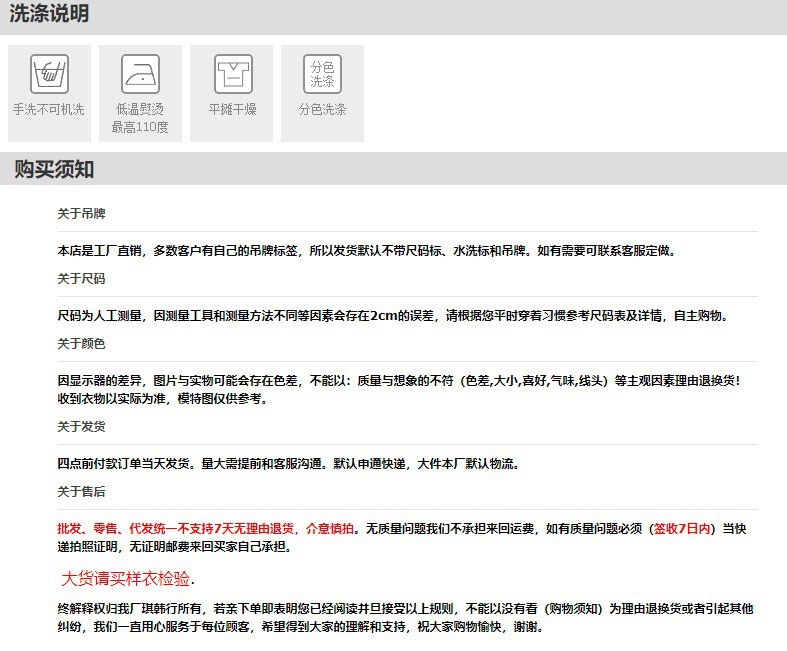787x651 pixels.
Task: Click the red 大货请买样衣检验 notice
Action: point(128,579)
